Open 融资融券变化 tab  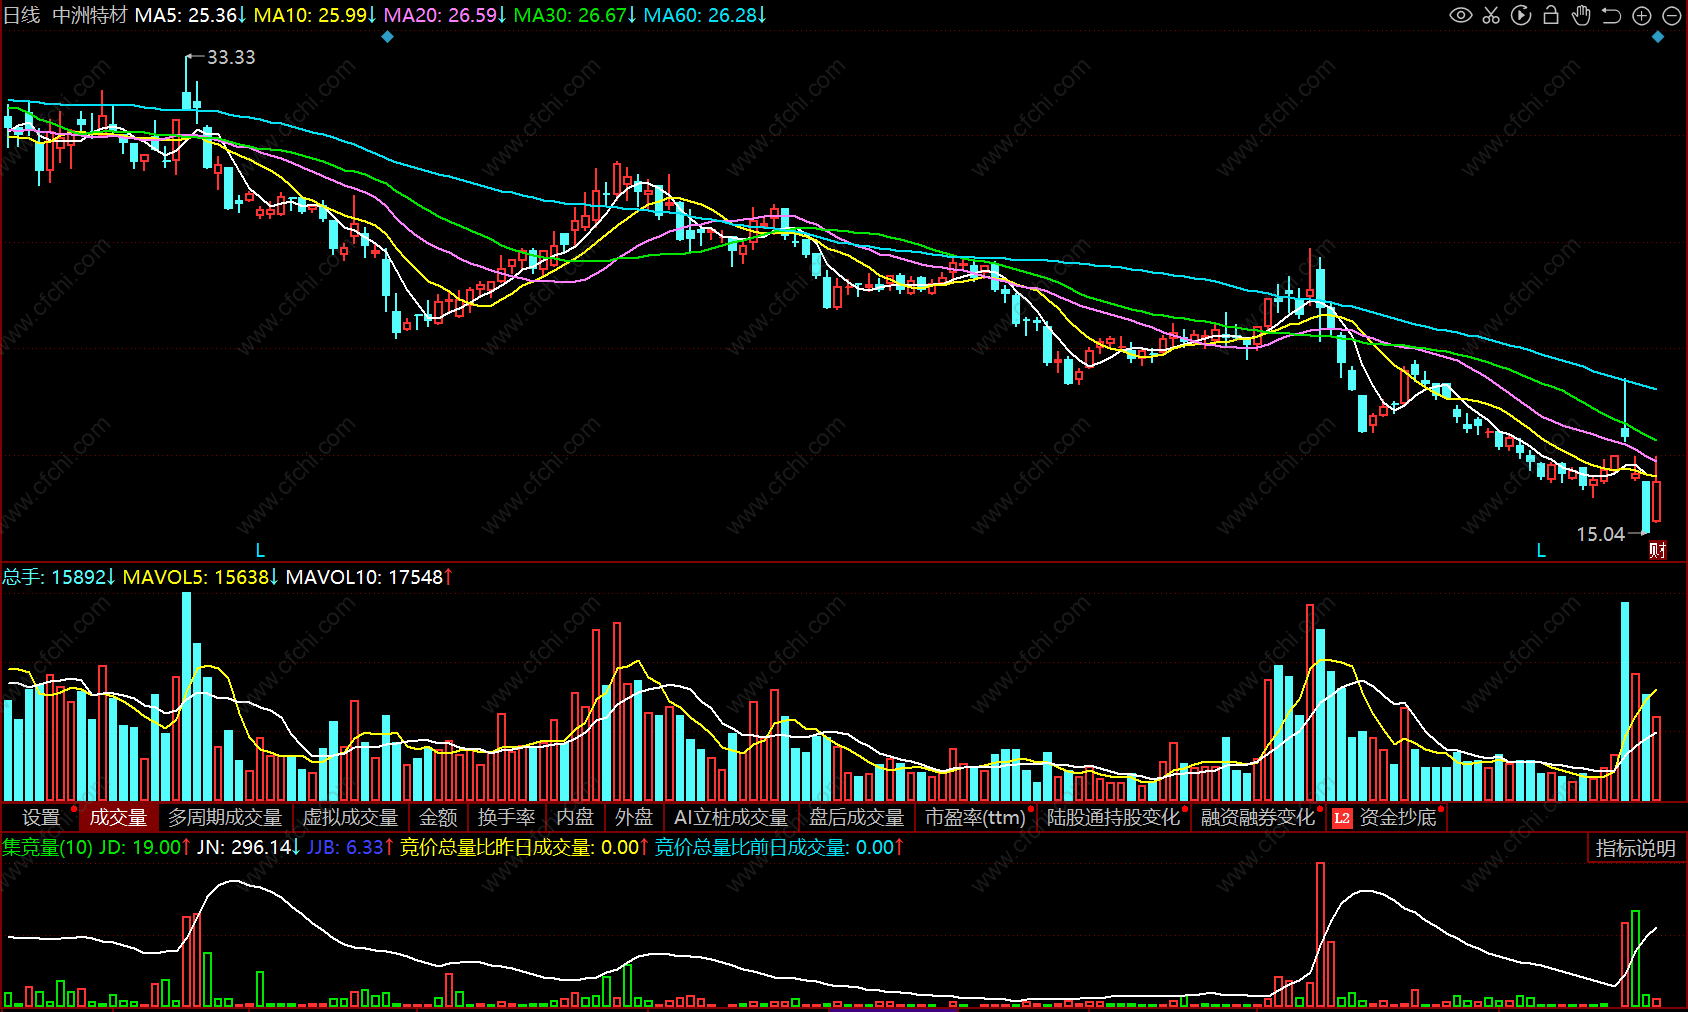click(x=1257, y=818)
